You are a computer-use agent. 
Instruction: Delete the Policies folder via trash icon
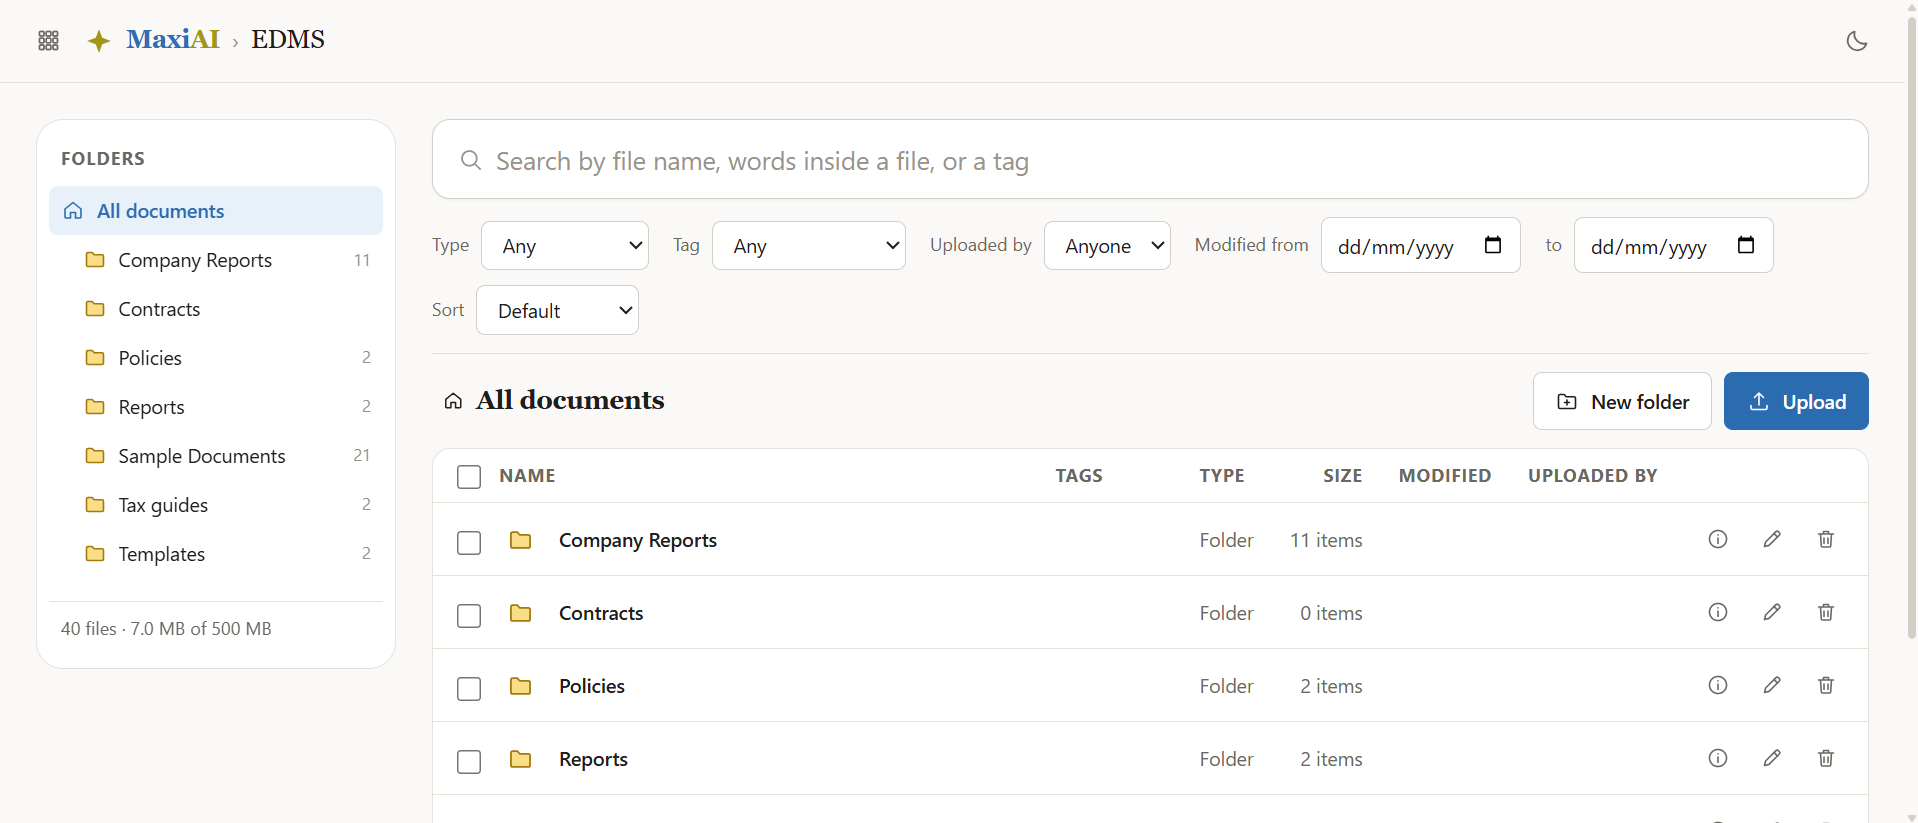(x=1825, y=685)
